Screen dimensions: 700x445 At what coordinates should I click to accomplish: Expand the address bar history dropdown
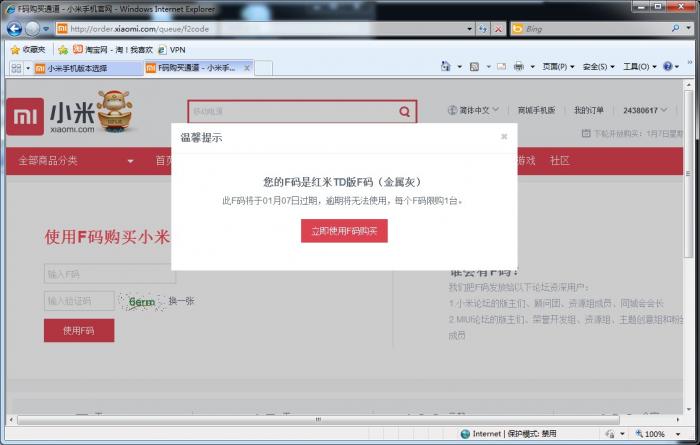point(469,29)
